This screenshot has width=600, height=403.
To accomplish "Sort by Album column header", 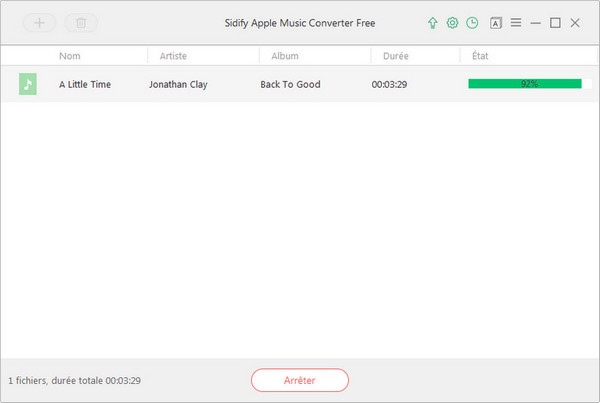I will point(285,56).
